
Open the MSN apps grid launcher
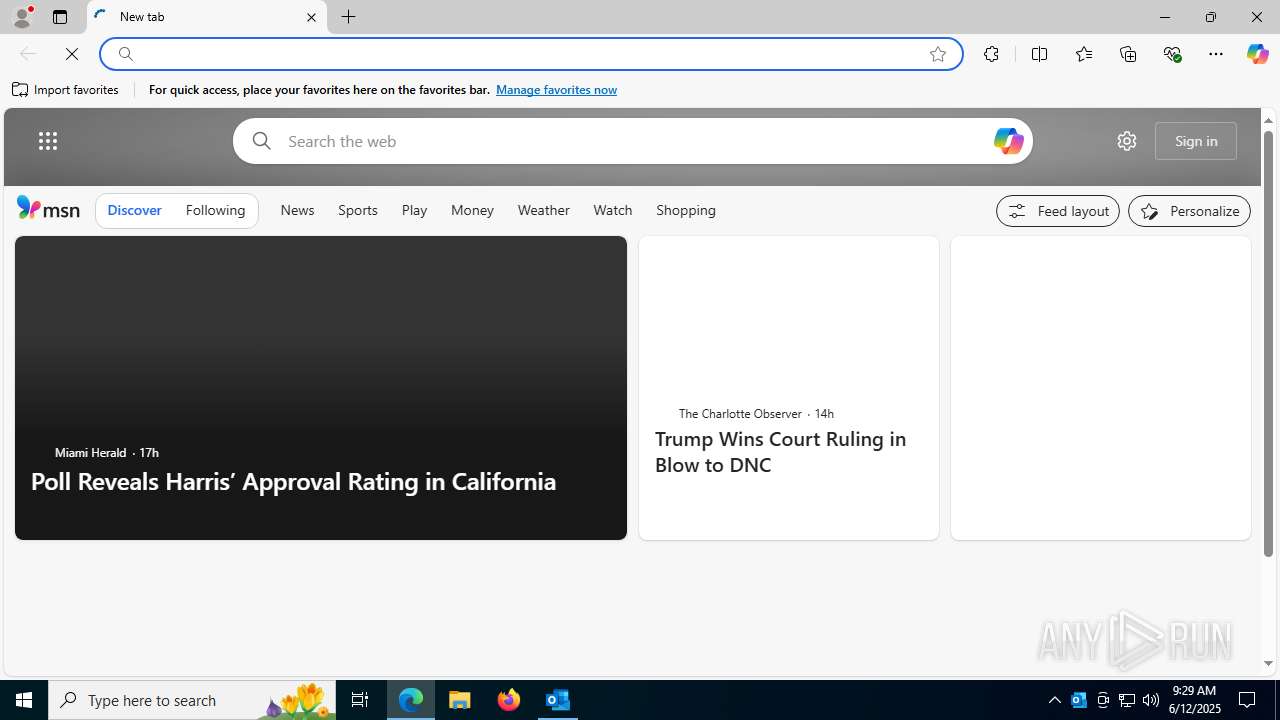click(48, 141)
